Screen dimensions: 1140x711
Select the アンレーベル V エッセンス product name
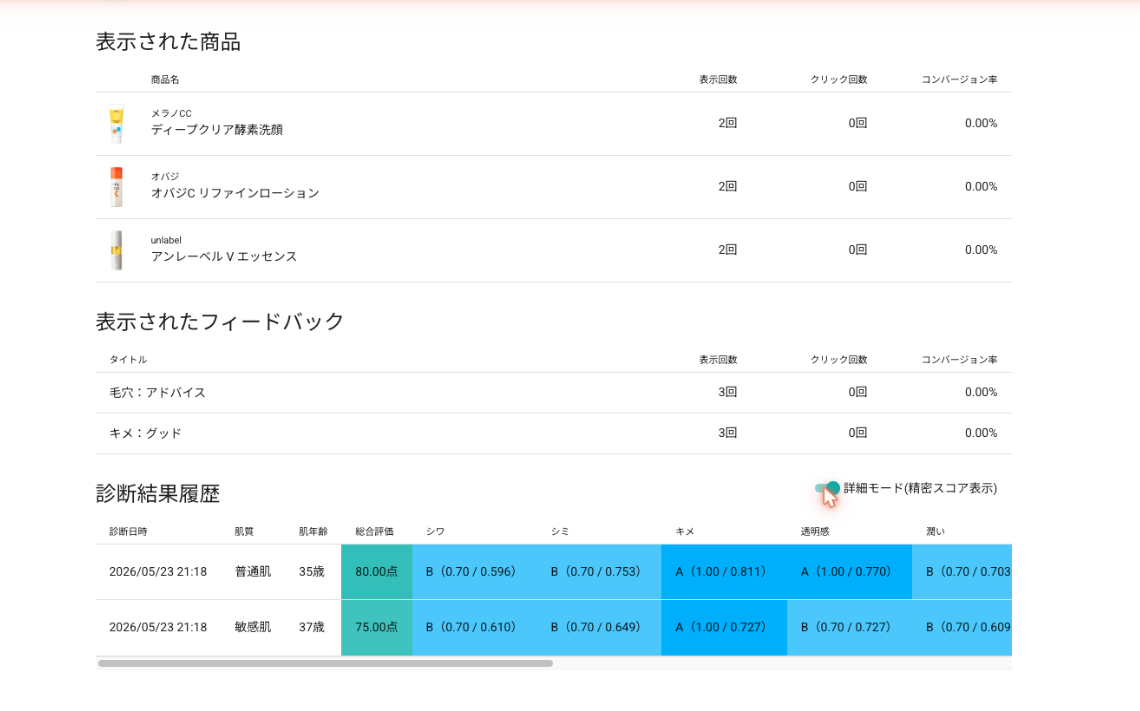click(224, 257)
